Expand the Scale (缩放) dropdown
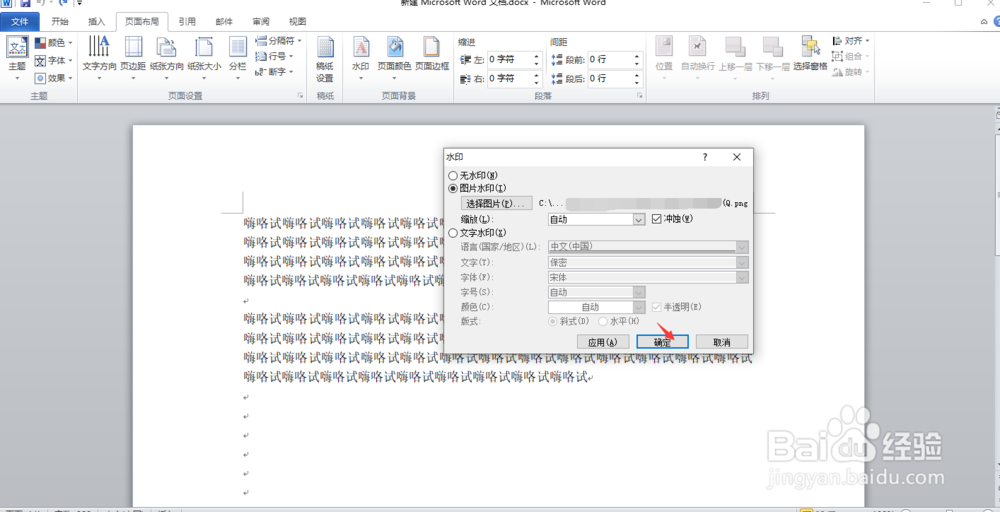The image size is (1000, 512). (x=640, y=219)
